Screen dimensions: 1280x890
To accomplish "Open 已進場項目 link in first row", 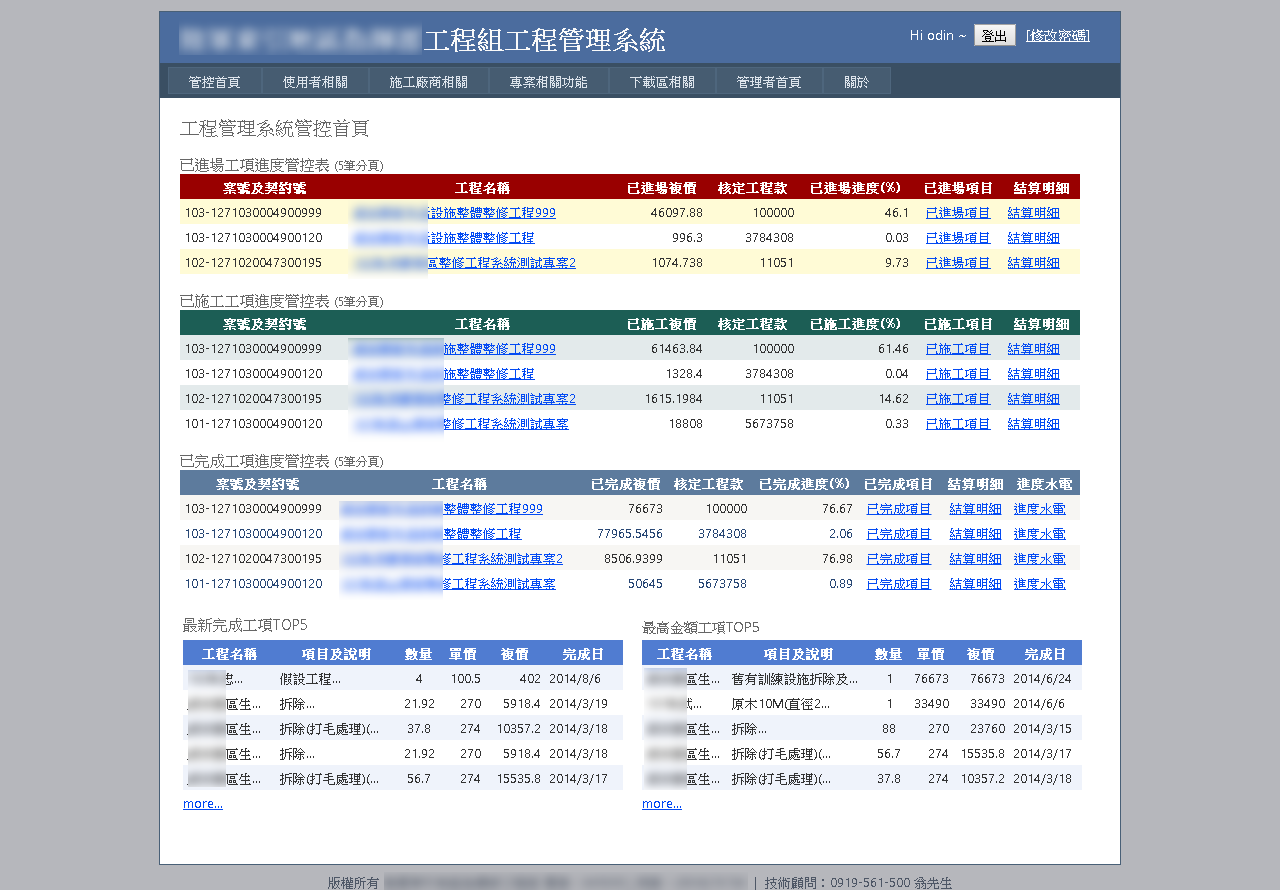I will (x=958, y=213).
